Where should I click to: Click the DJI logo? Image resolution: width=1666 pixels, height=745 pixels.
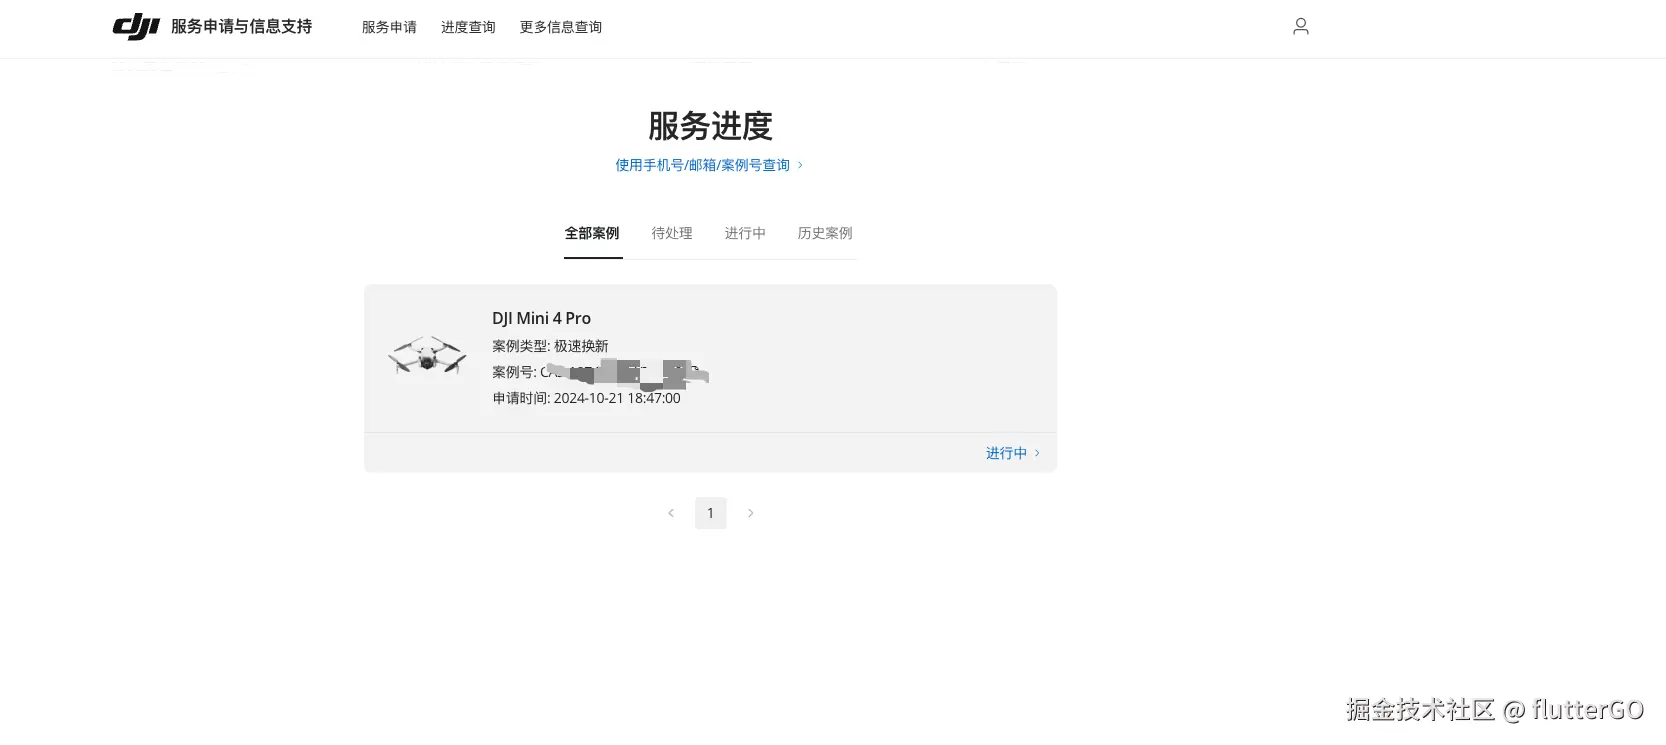(136, 27)
